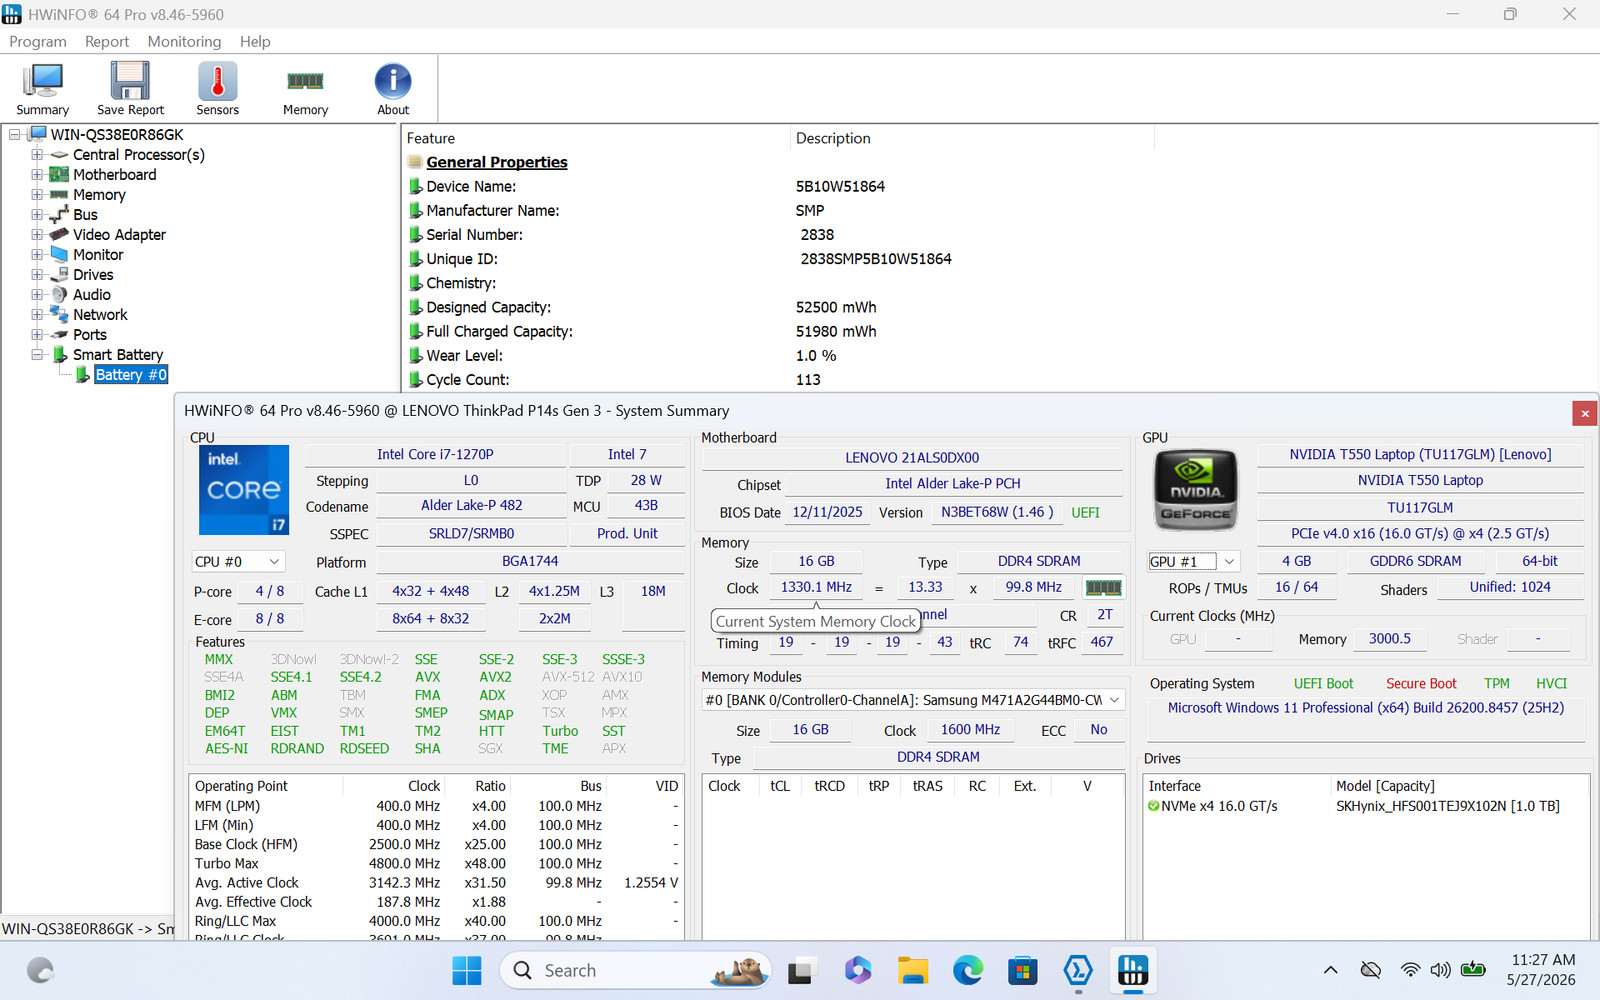Click the Description column header
This screenshot has width=1600, height=1000.
[972, 138]
